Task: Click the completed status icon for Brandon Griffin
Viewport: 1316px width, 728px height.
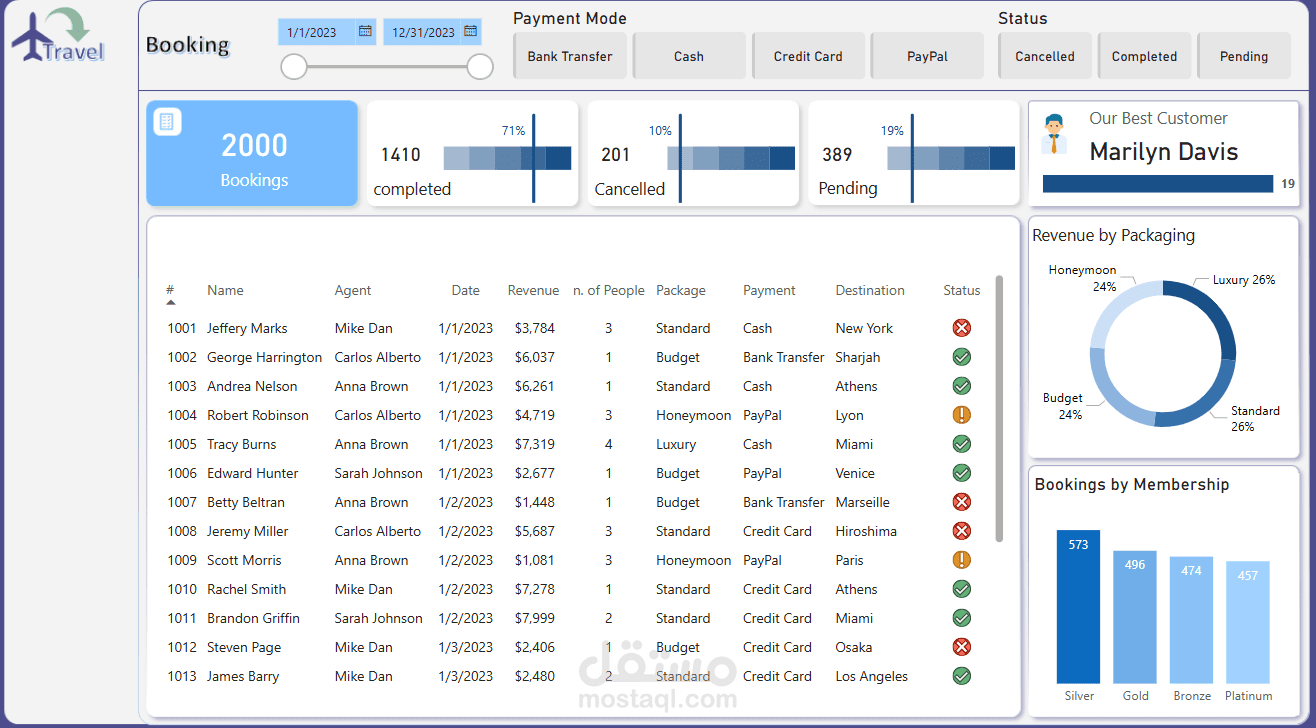Action: coord(962,618)
